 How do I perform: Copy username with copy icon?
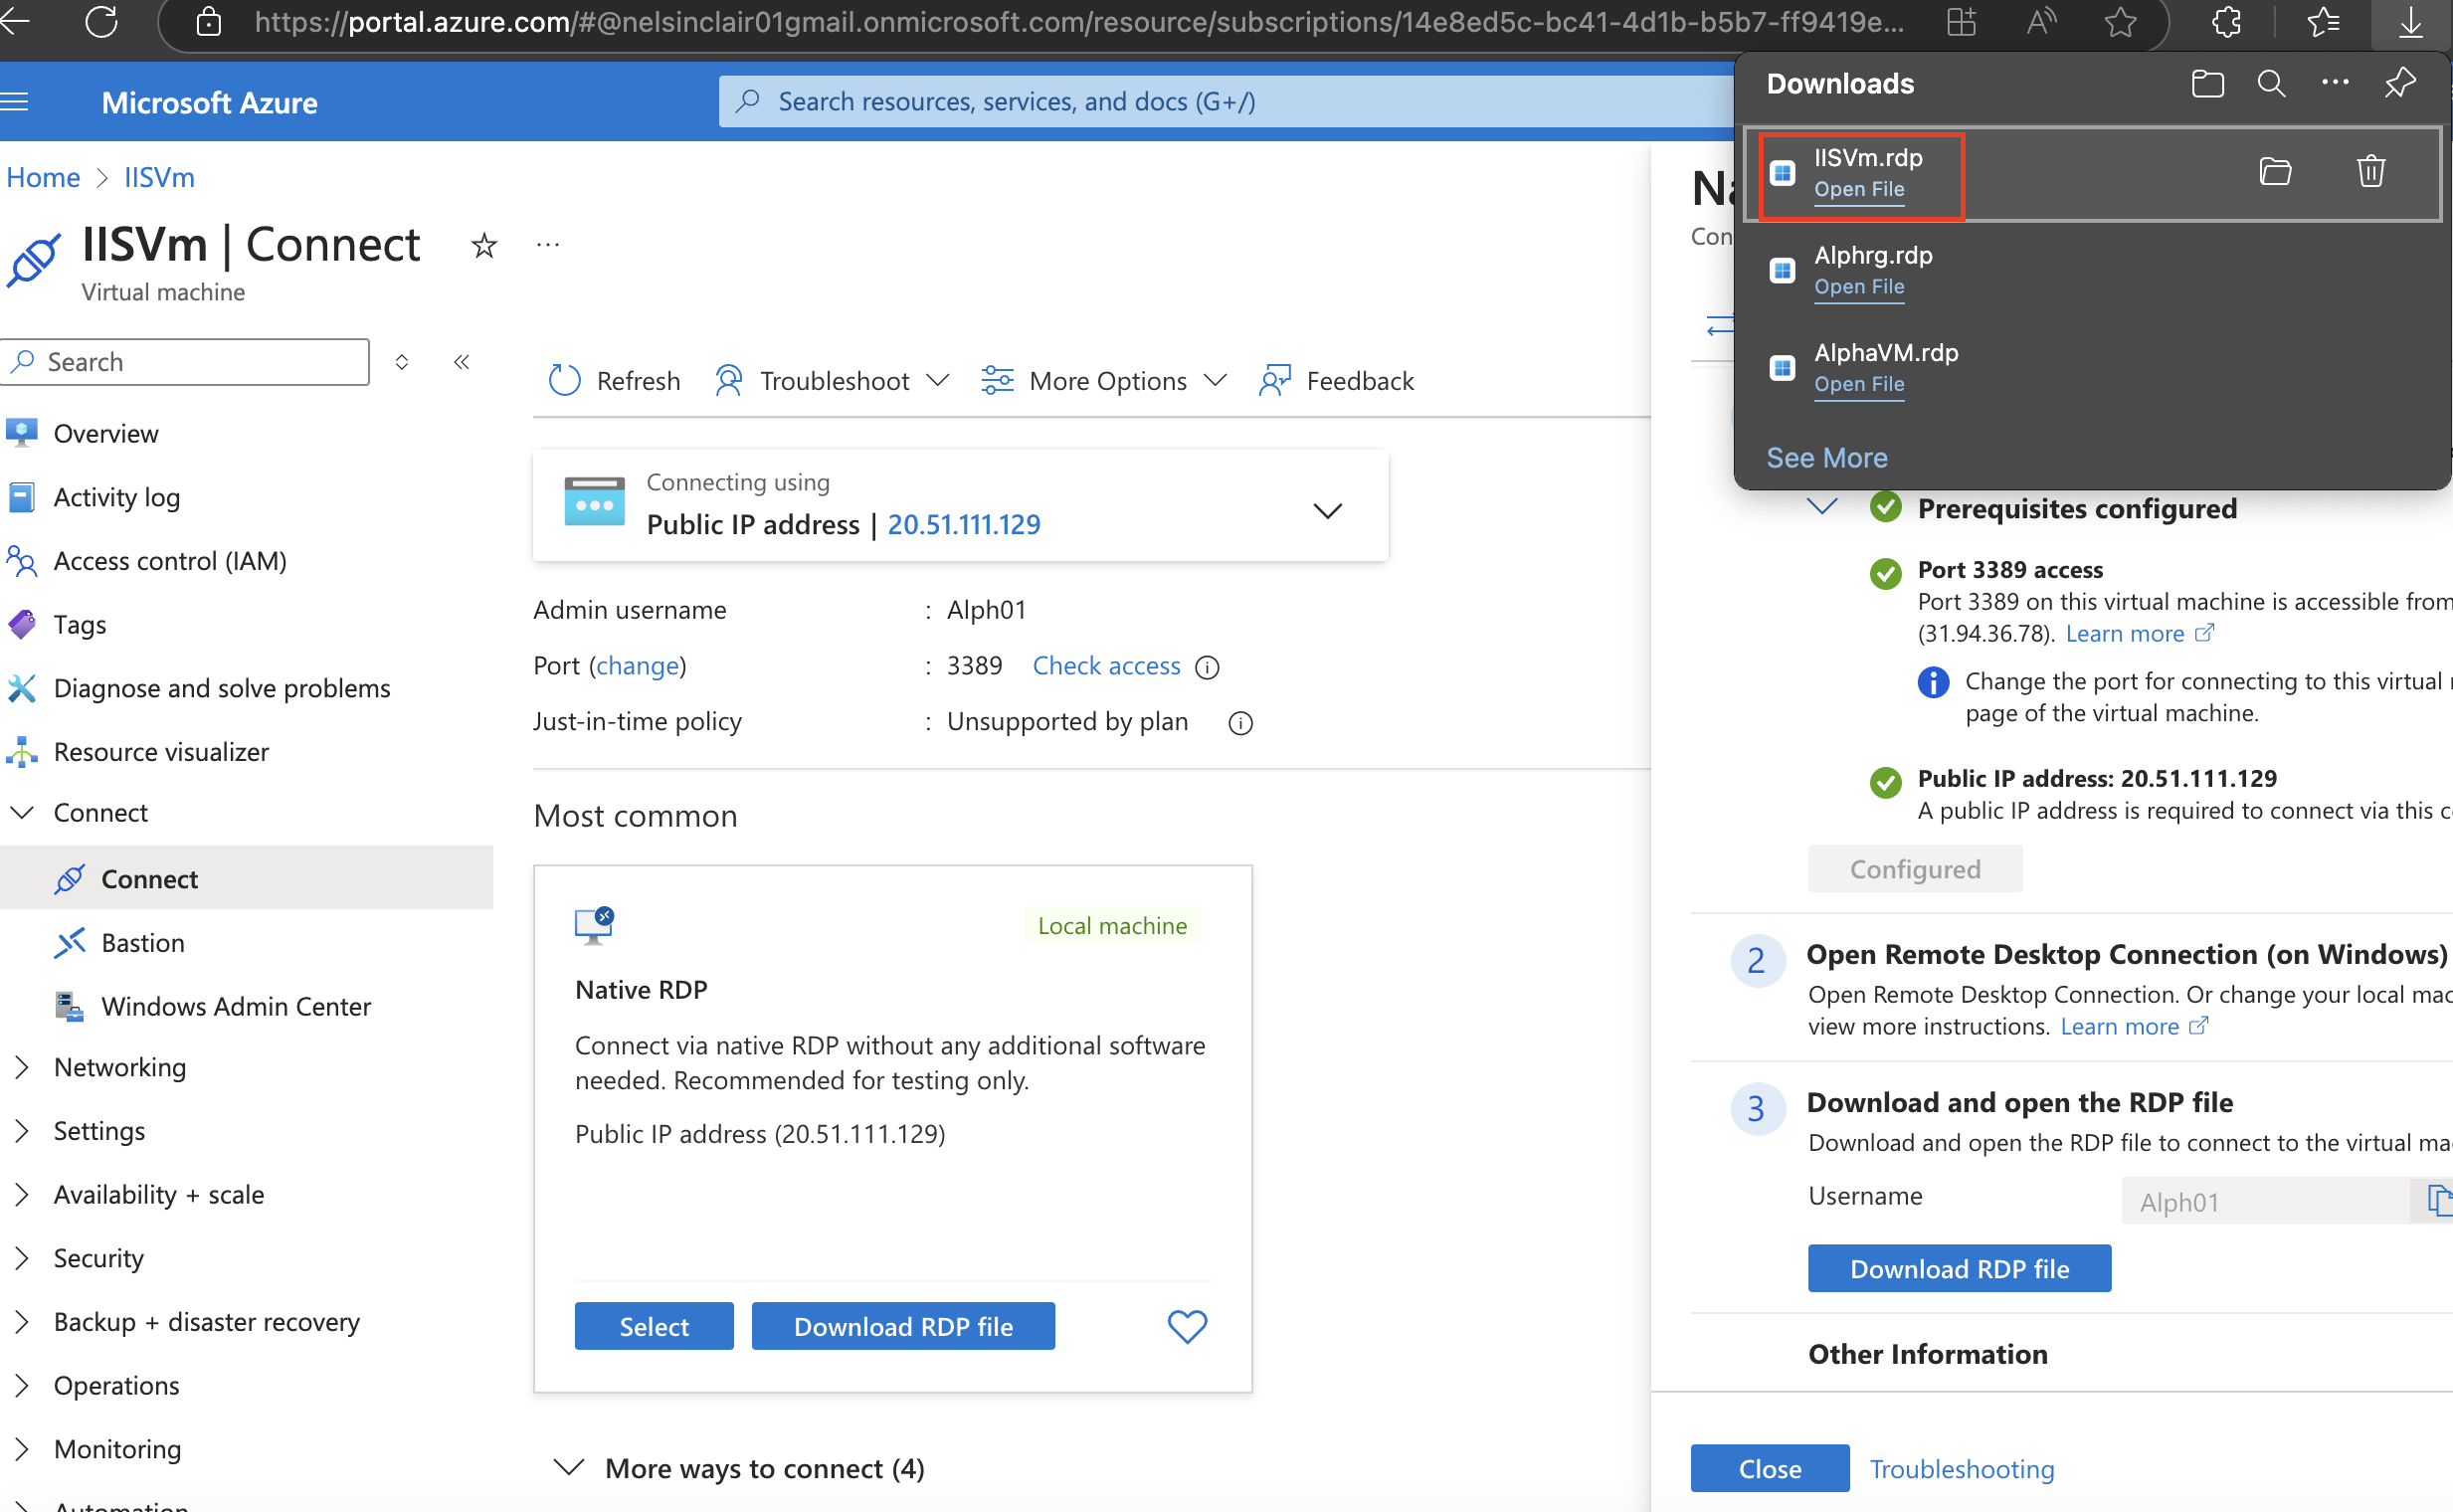tap(2437, 1200)
